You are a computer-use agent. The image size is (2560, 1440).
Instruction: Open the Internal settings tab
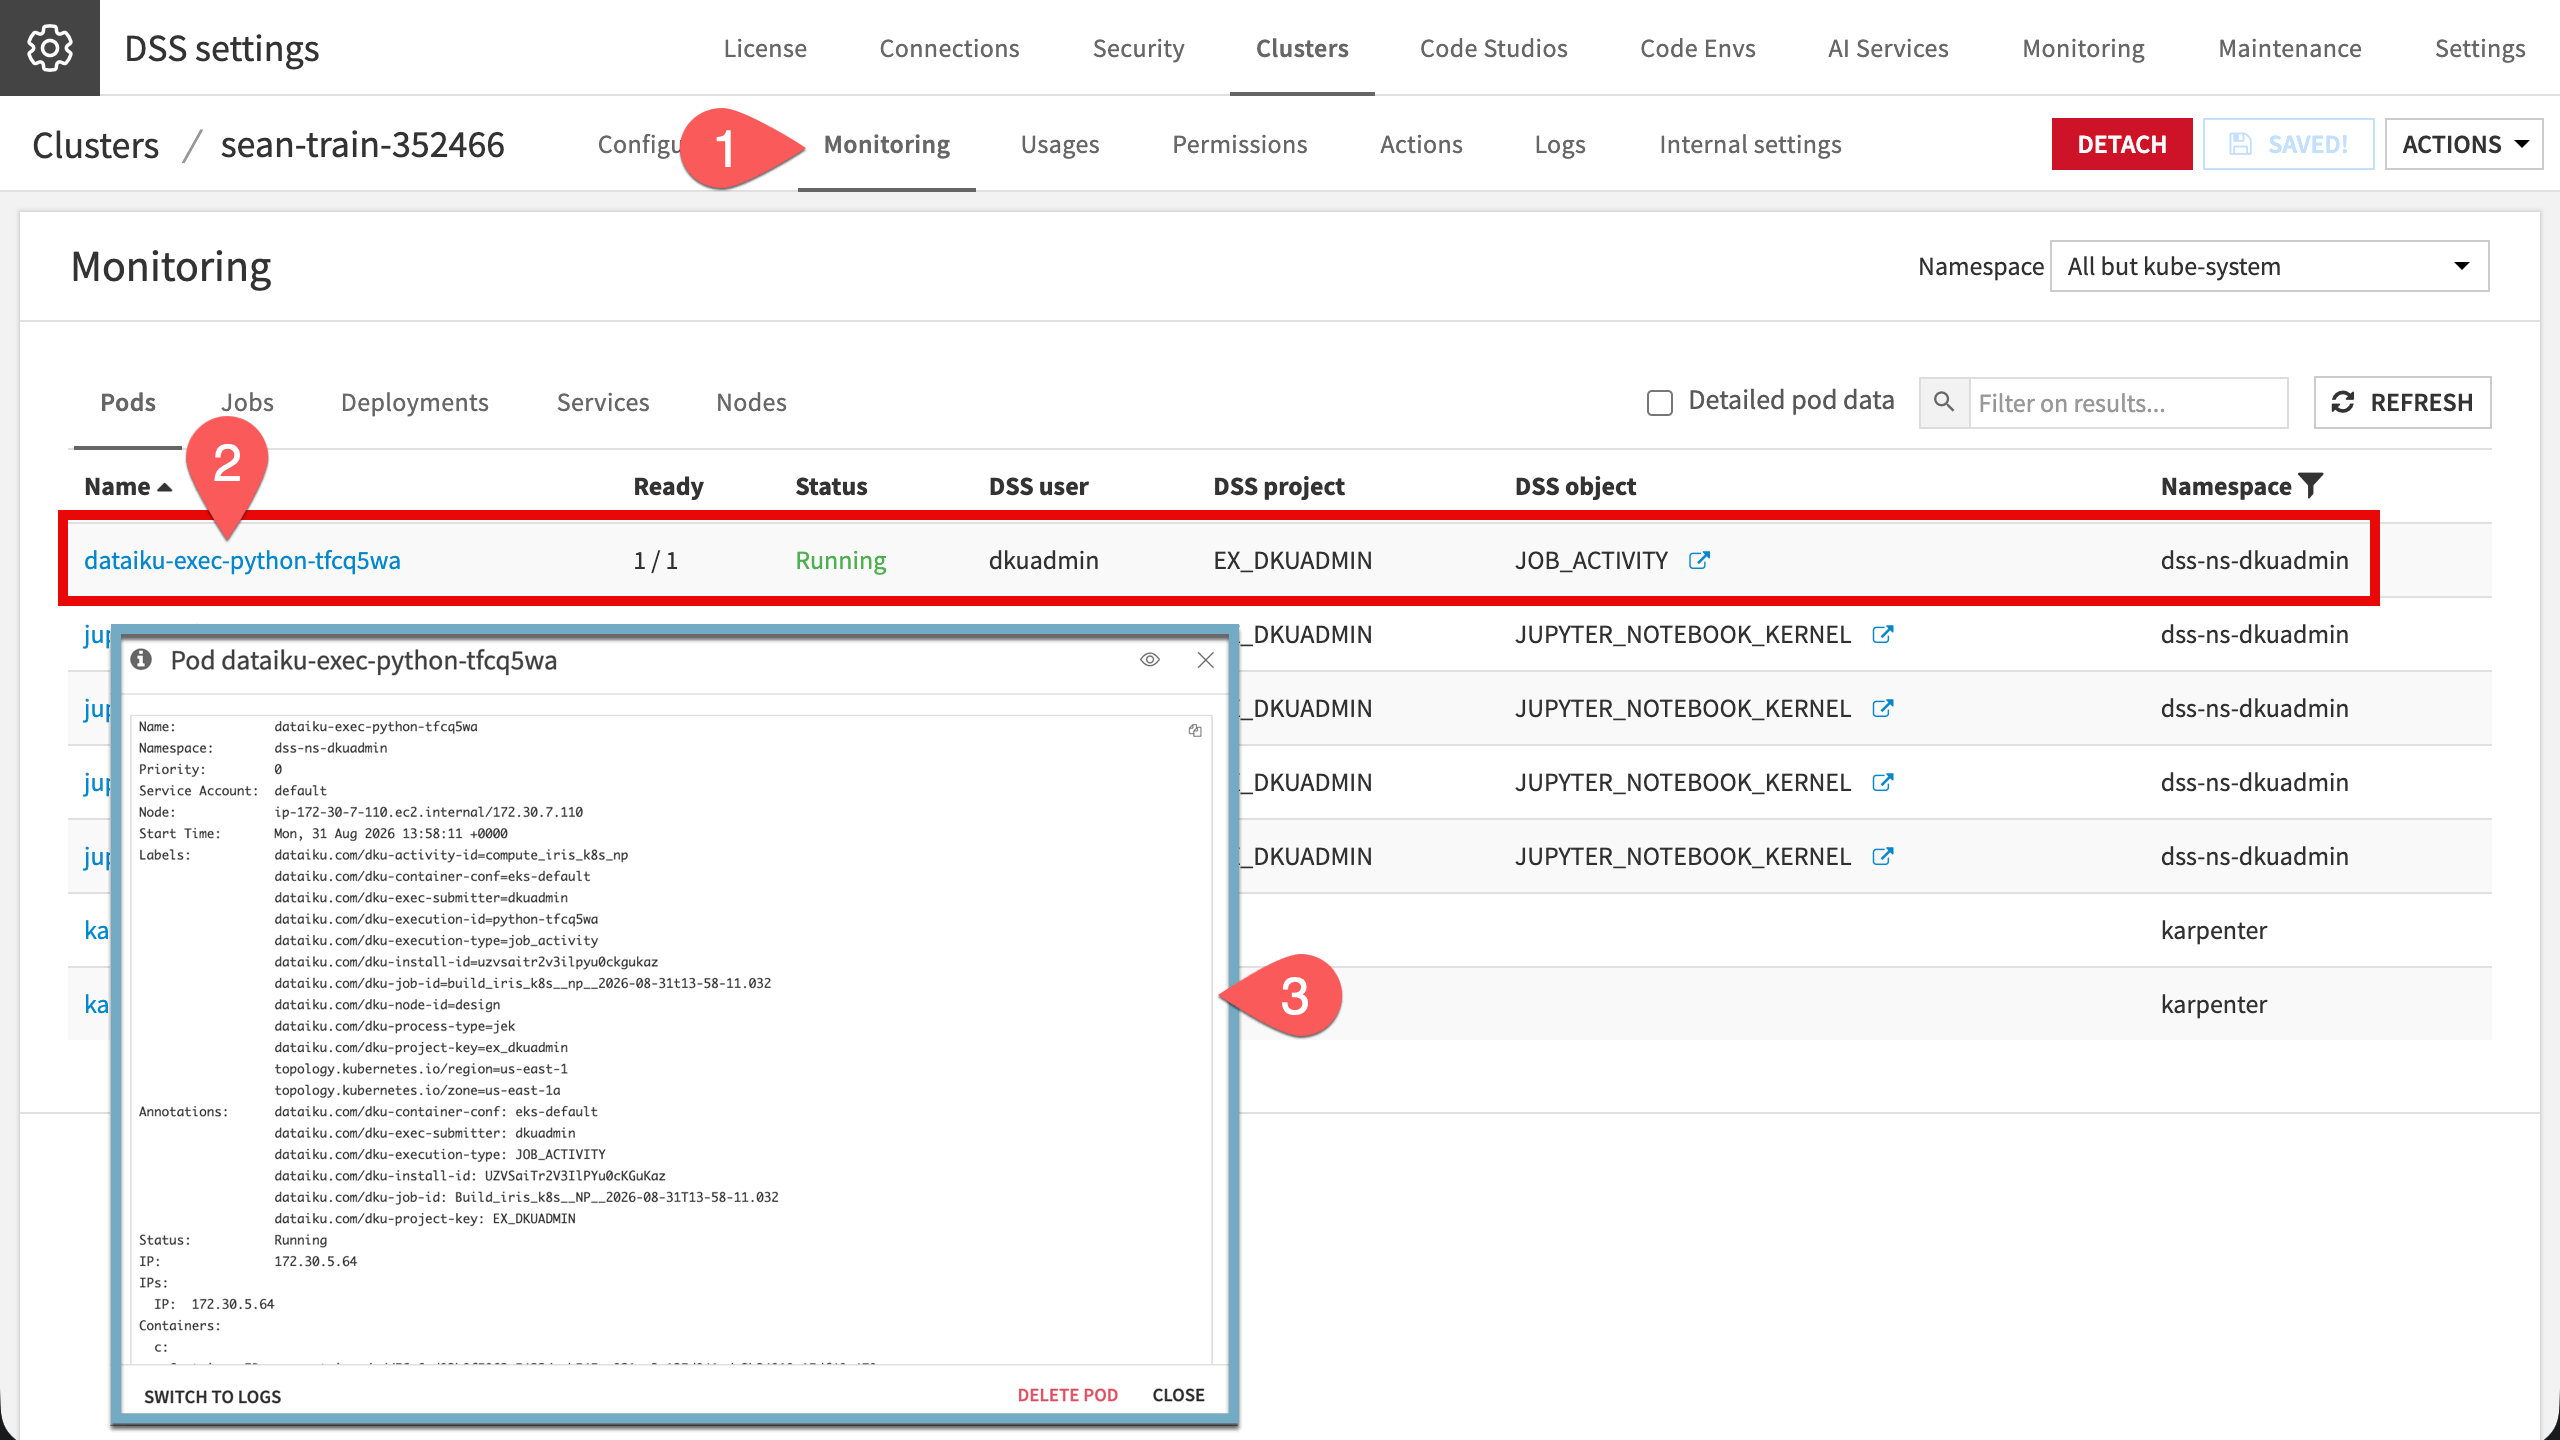pyautogui.click(x=1750, y=144)
